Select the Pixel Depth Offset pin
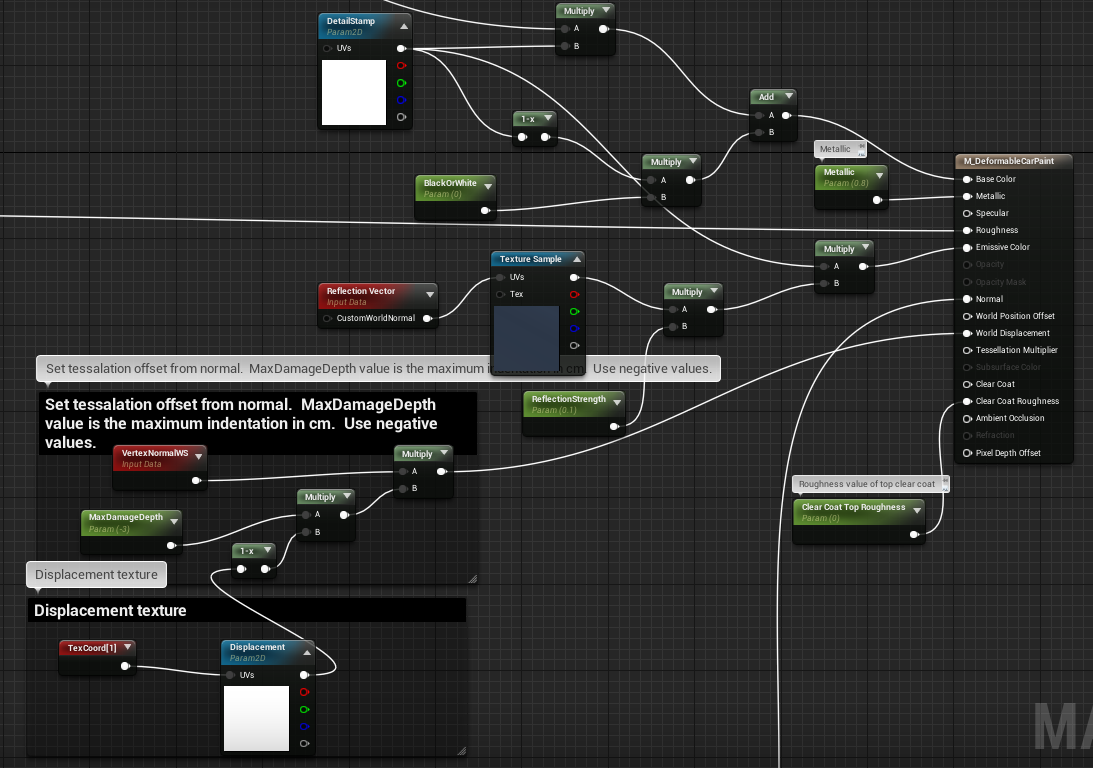1093x768 pixels. click(x=967, y=454)
